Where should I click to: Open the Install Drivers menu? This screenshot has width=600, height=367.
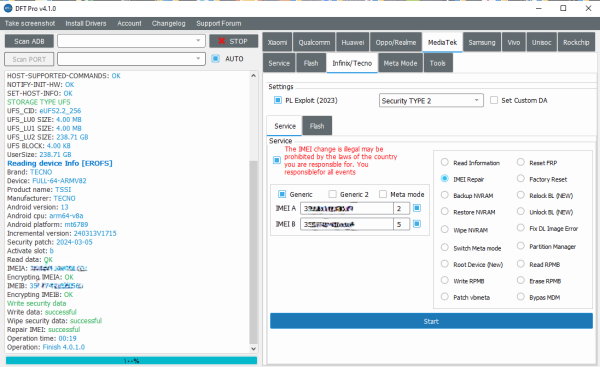86,23
